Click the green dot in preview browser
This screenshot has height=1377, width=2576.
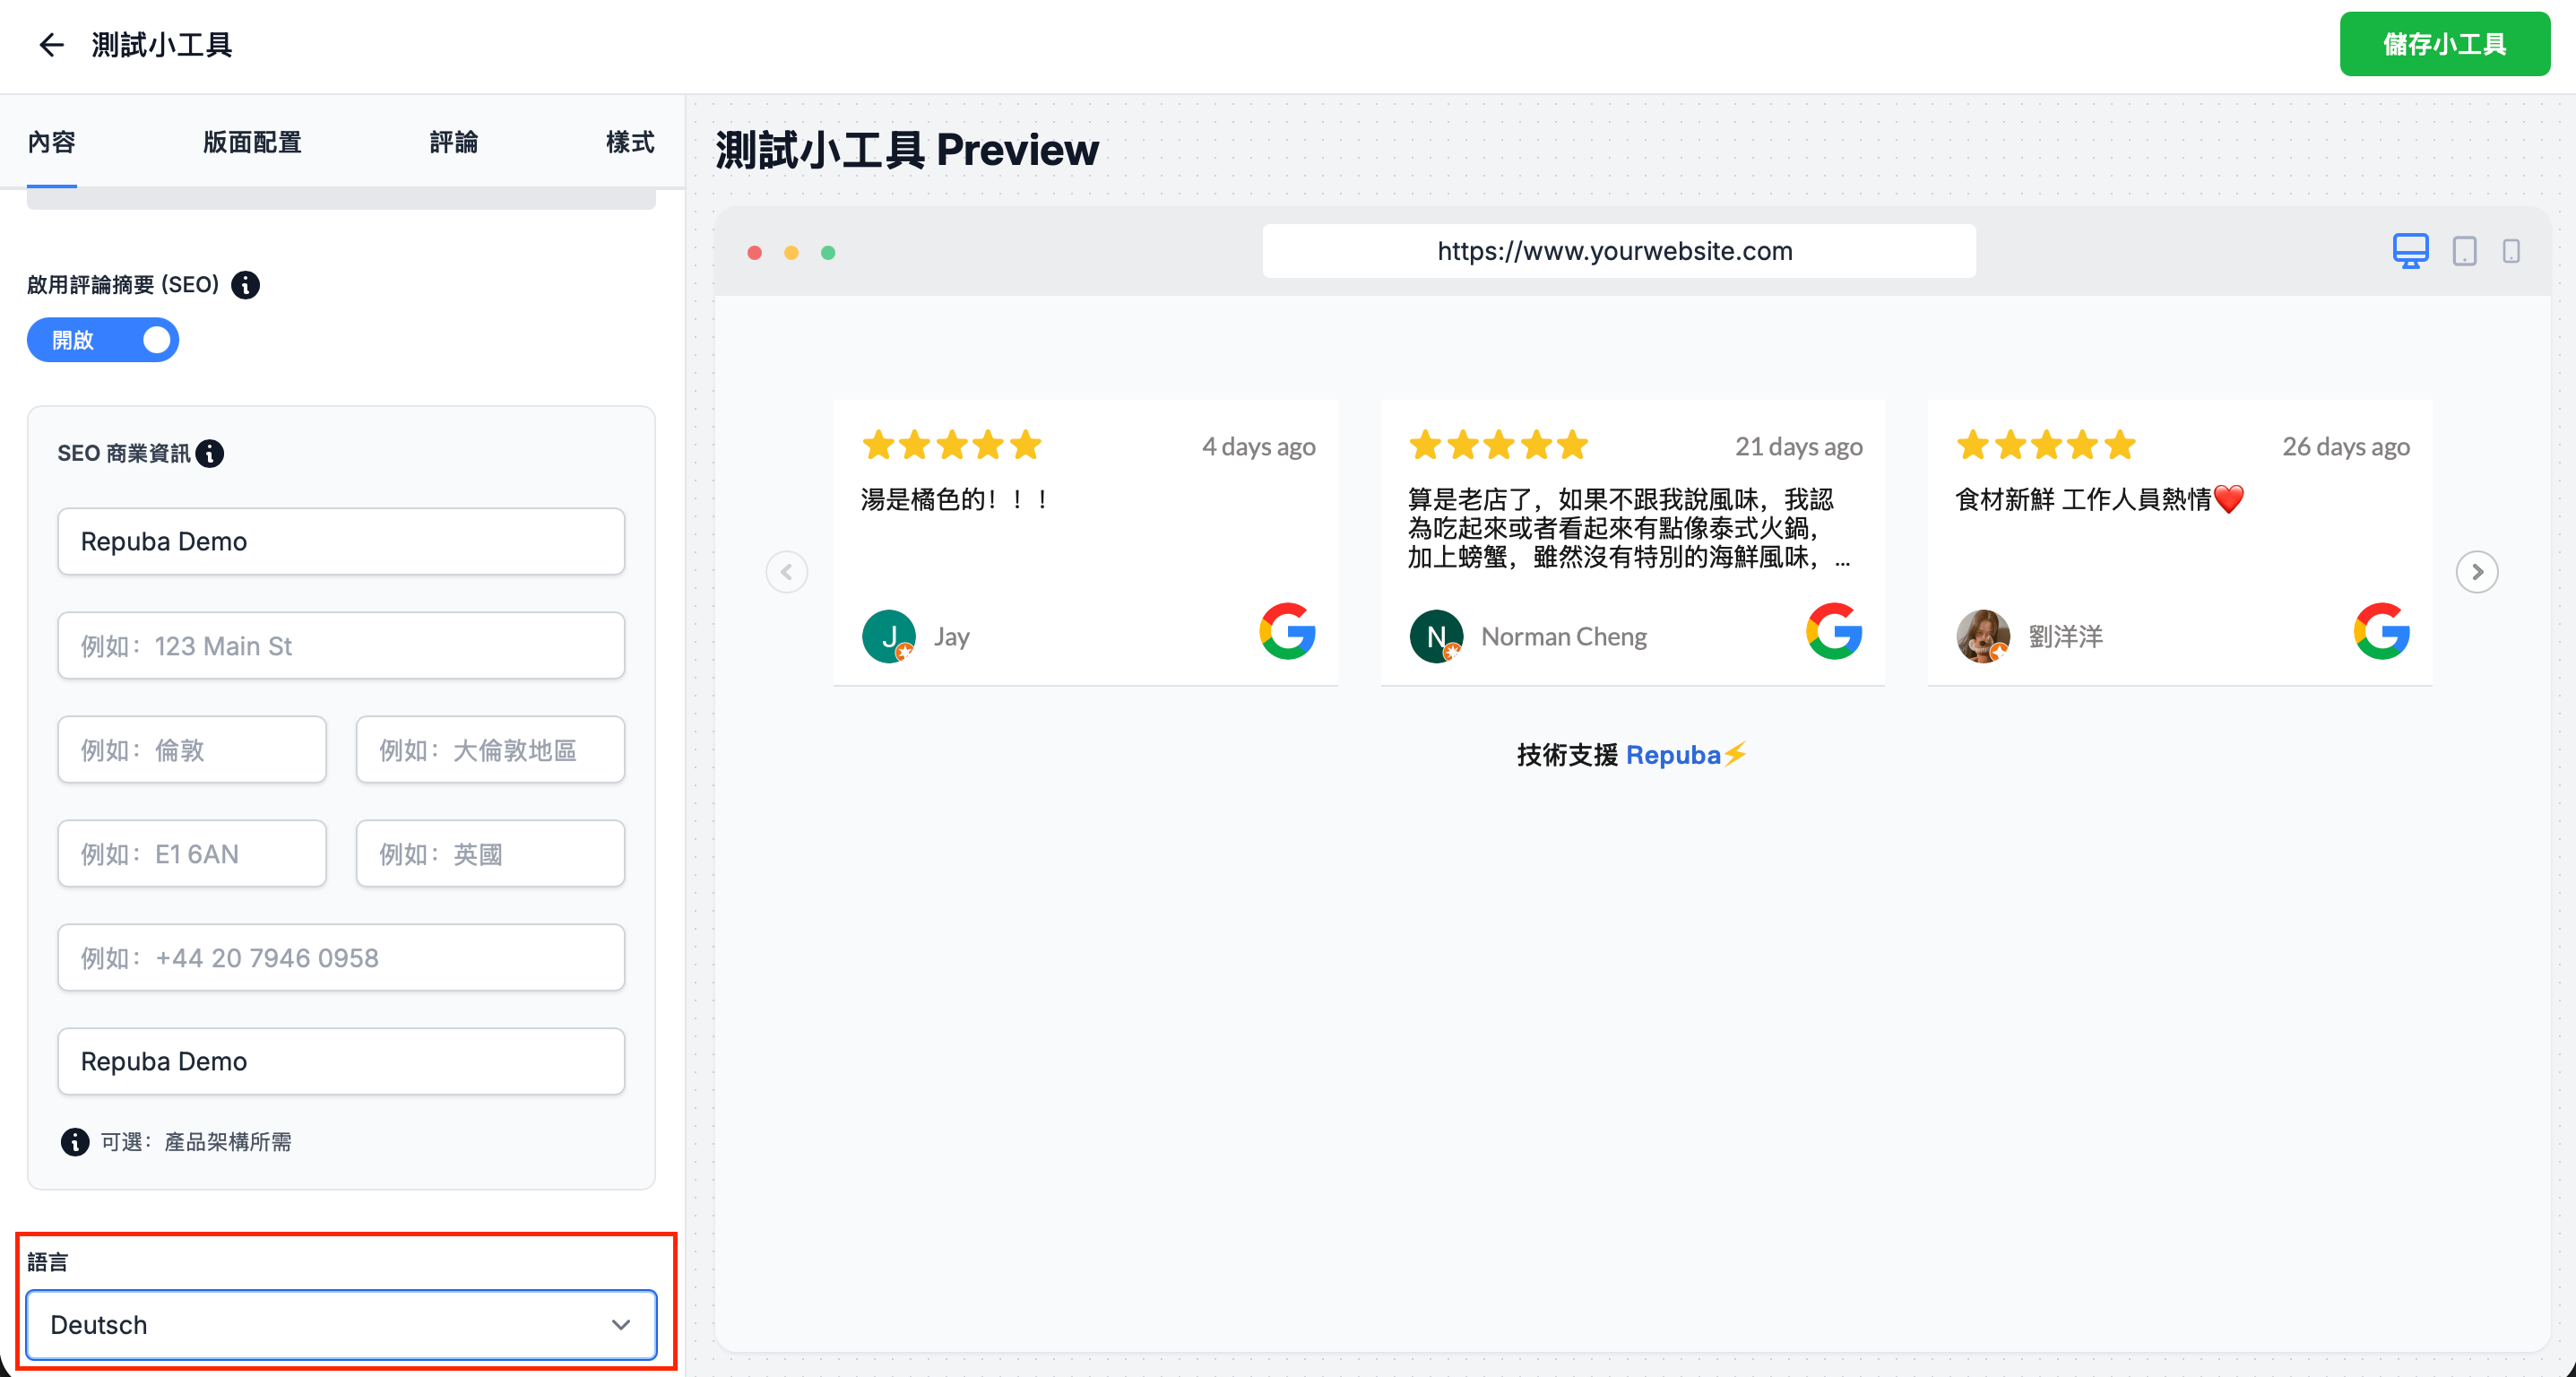point(828,253)
